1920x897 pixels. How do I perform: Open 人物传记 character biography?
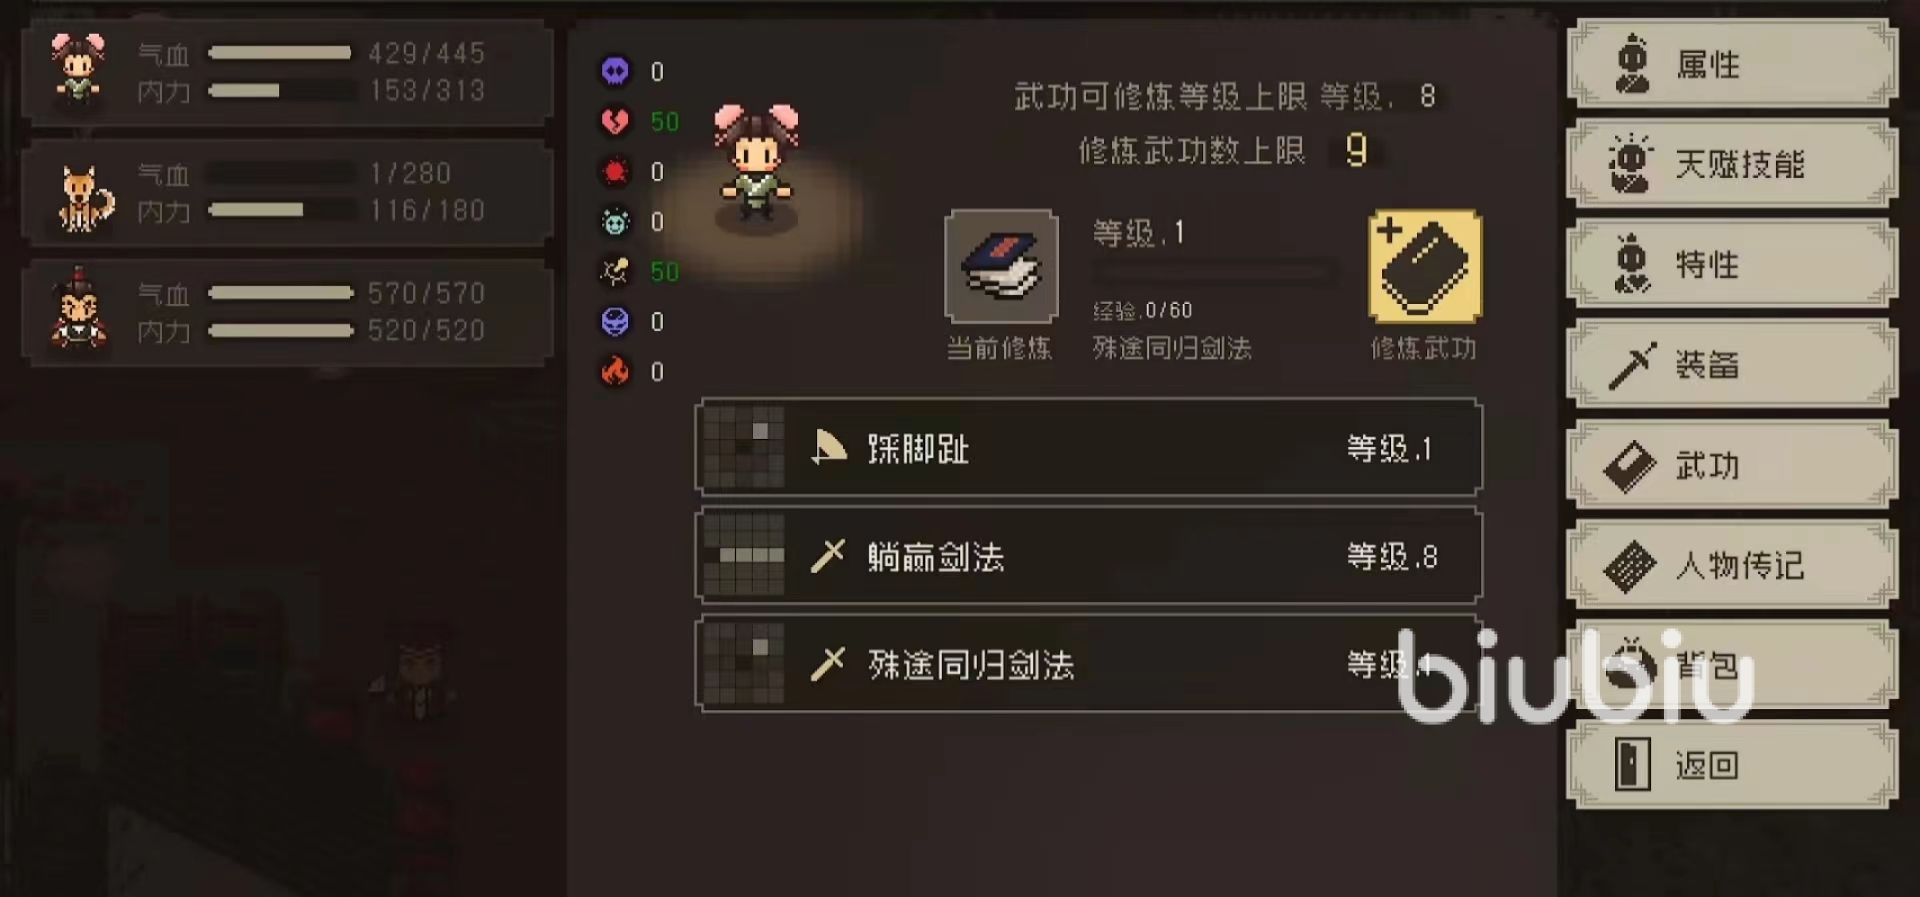(1732, 565)
